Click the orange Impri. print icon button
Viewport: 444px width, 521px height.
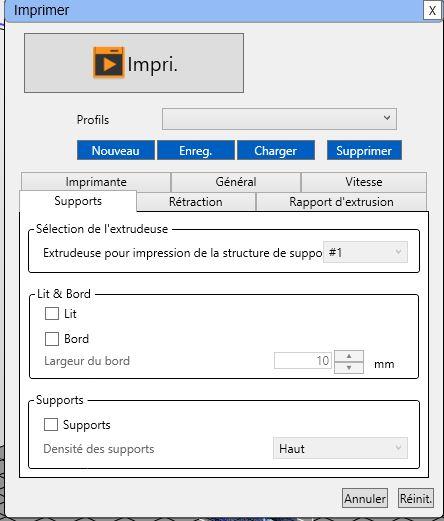[x=134, y=63]
